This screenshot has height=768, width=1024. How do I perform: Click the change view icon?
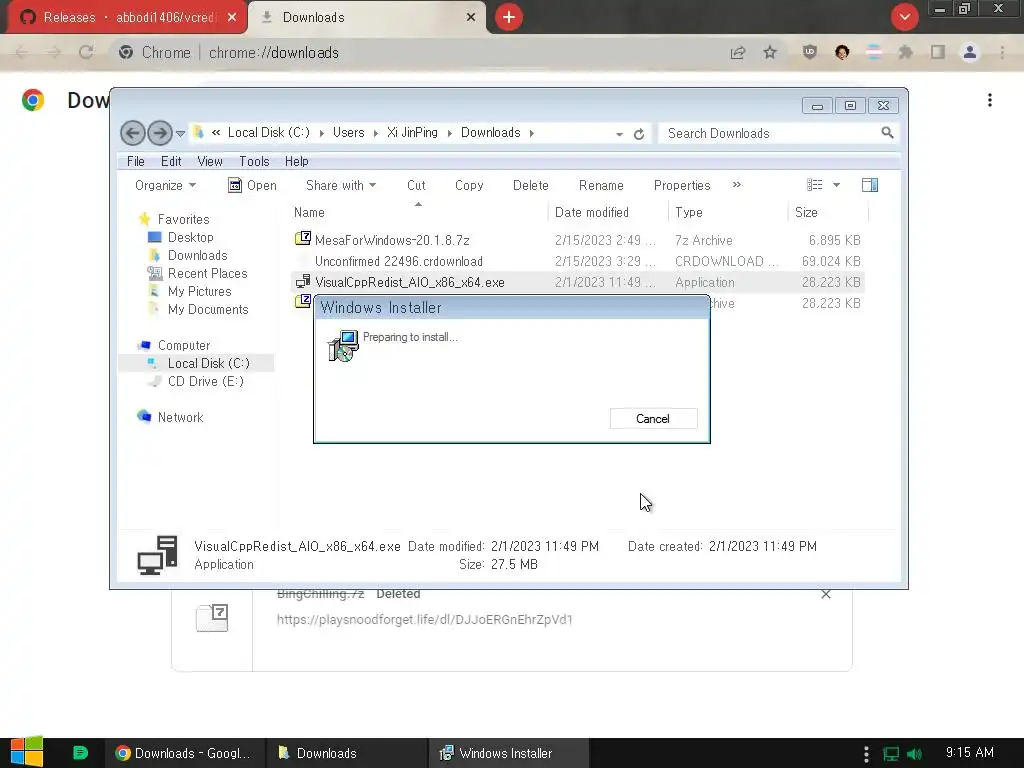(814, 185)
